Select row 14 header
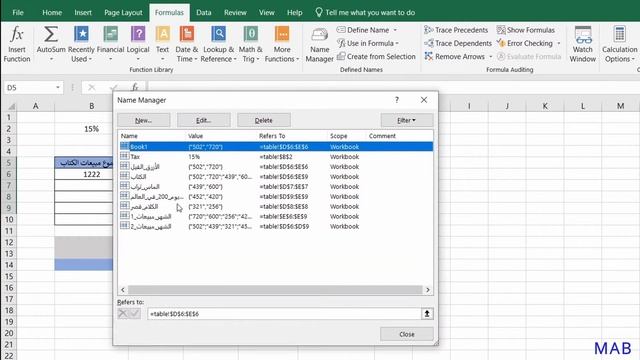Screen dimensions: 640x360 [9, 265]
